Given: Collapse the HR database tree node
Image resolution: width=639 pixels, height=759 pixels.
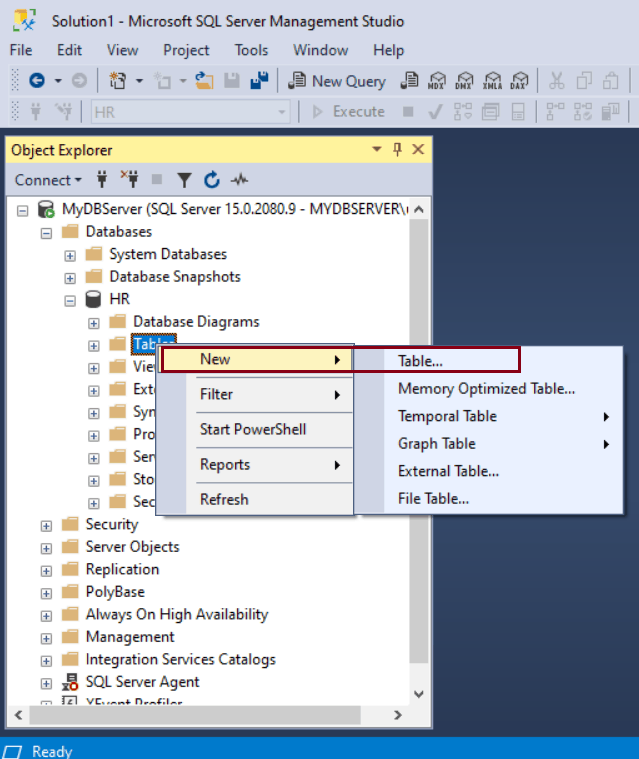Looking at the screenshot, I should pos(70,299).
